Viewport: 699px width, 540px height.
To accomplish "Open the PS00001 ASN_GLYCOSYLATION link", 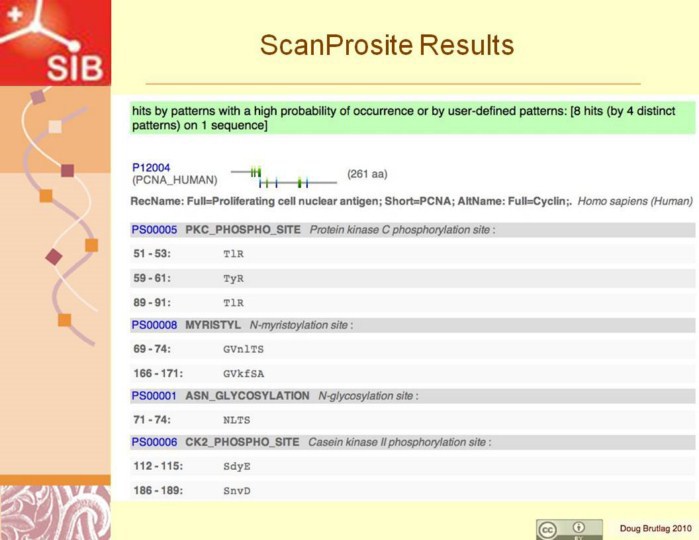I will pos(154,396).
